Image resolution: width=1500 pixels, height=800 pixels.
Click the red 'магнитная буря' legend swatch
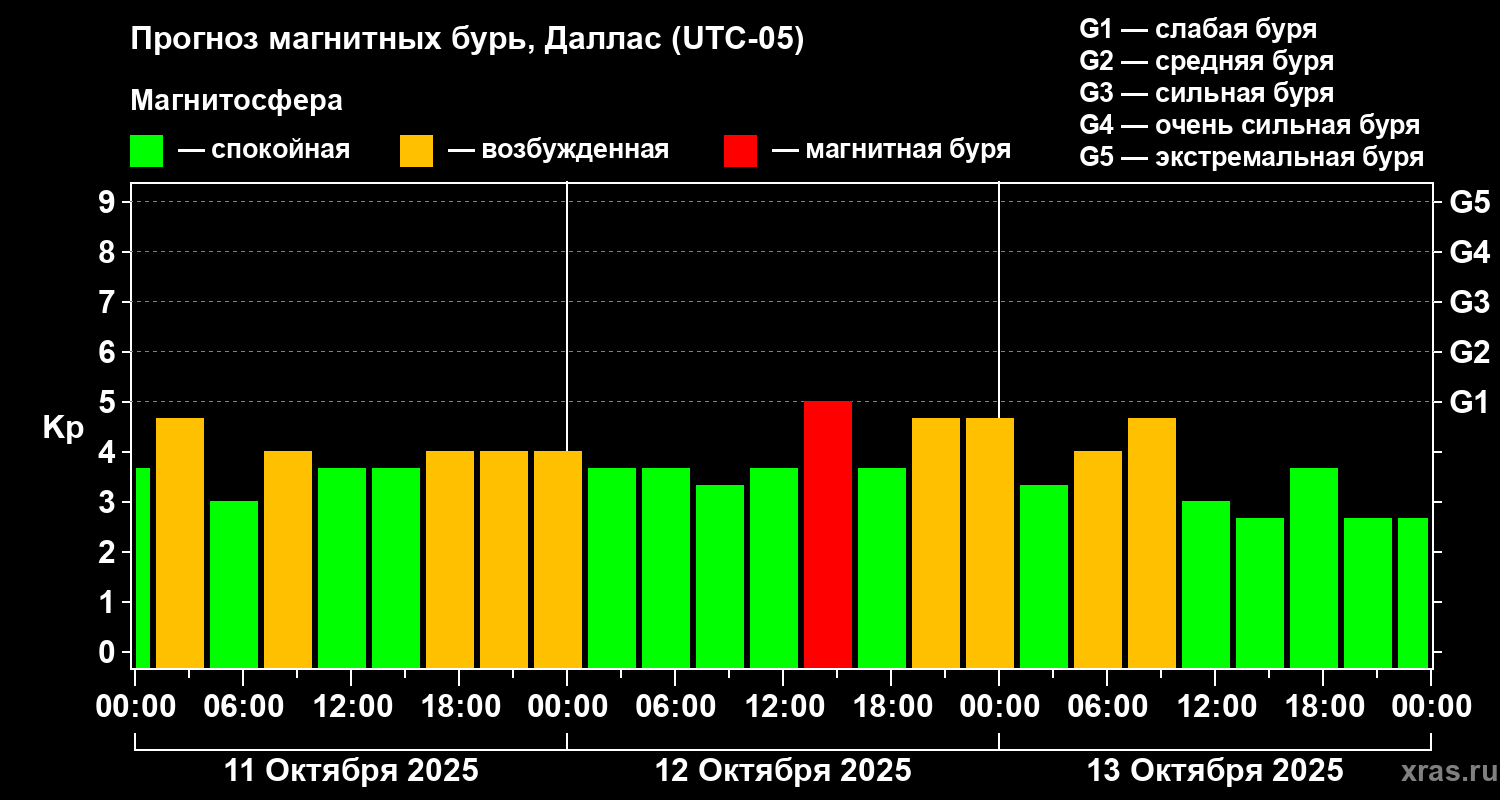tap(740, 151)
